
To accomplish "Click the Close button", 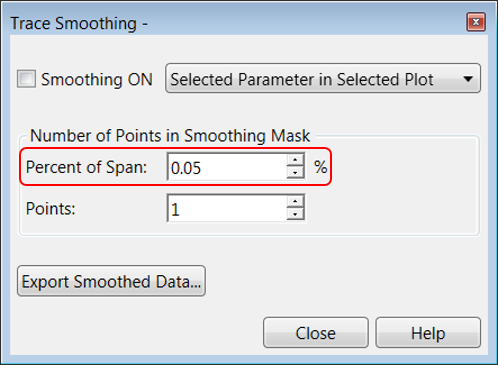I will [x=316, y=333].
